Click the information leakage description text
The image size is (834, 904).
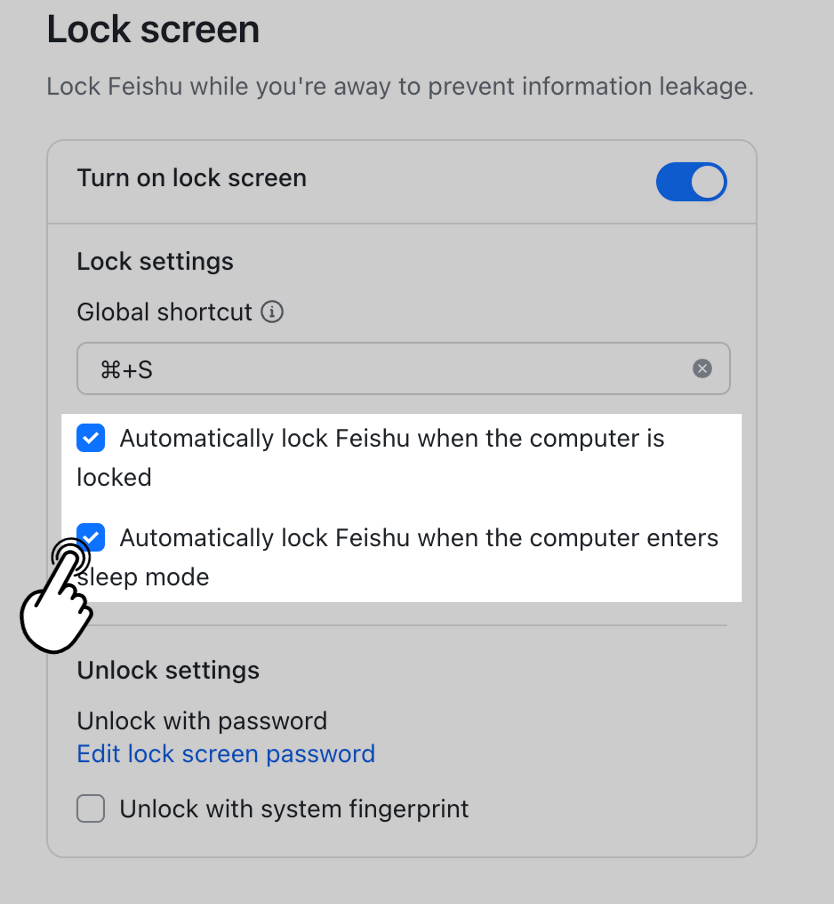pyautogui.click(x=400, y=86)
